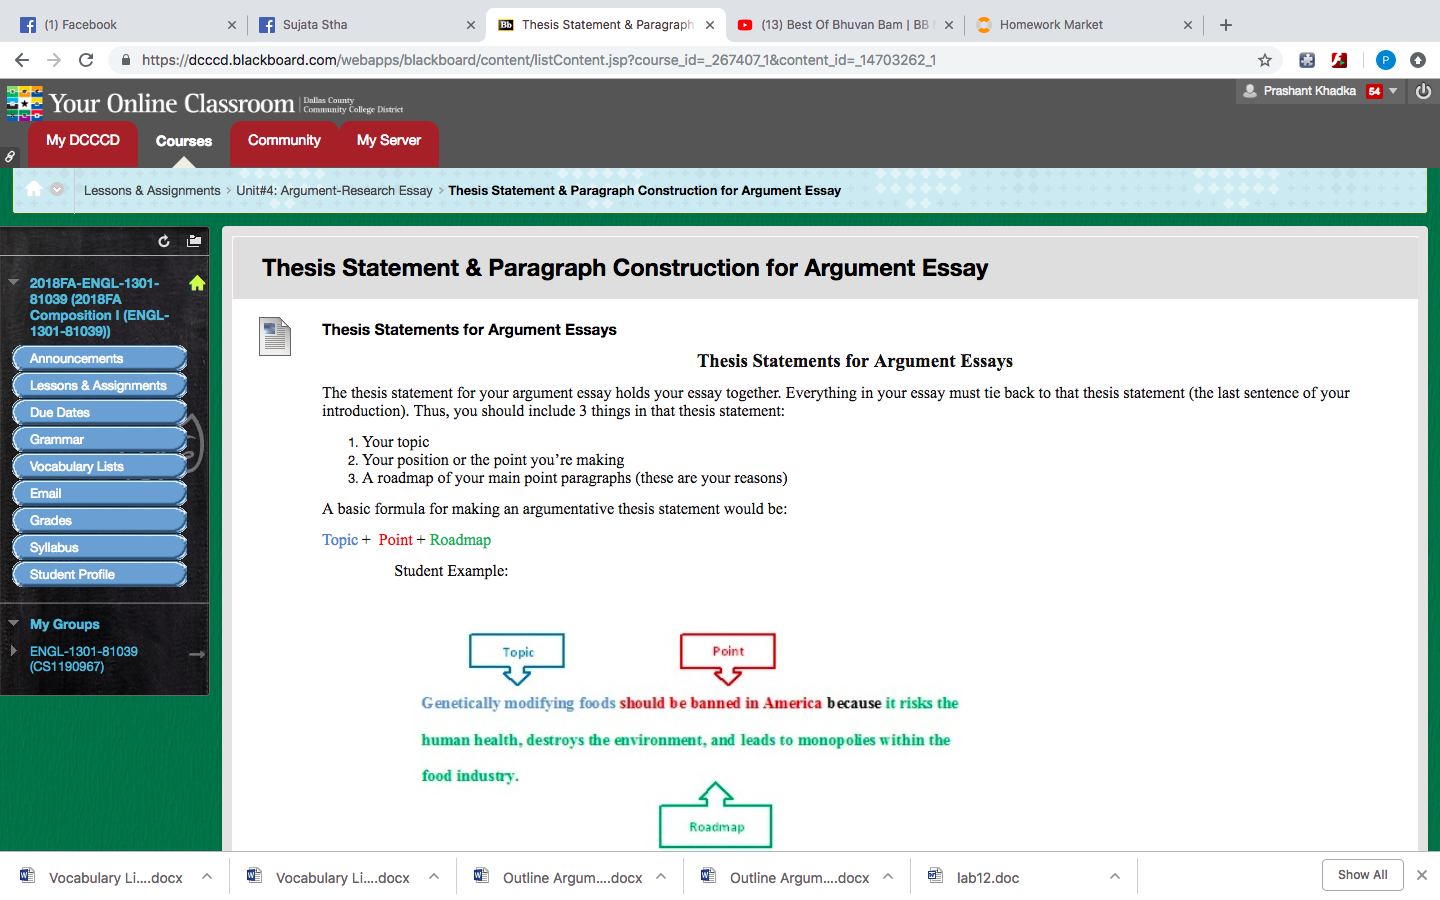Image resolution: width=1440 pixels, height=900 pixels.
Task: Click the home icon in breadcrumb bar
Action: point(33,189)
